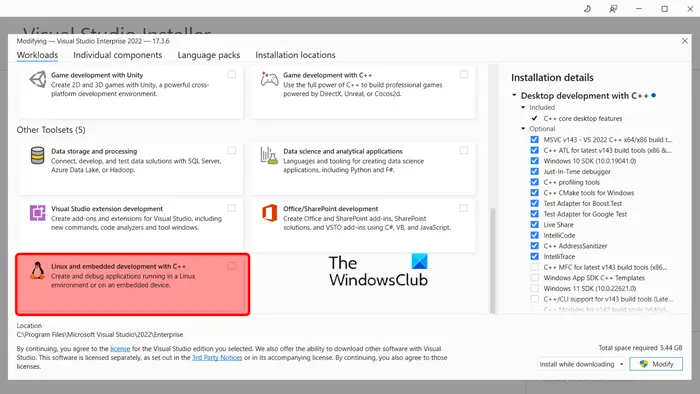Click the Game development with C++ controller icon
The image size is (700, 394).
point(270,80)
